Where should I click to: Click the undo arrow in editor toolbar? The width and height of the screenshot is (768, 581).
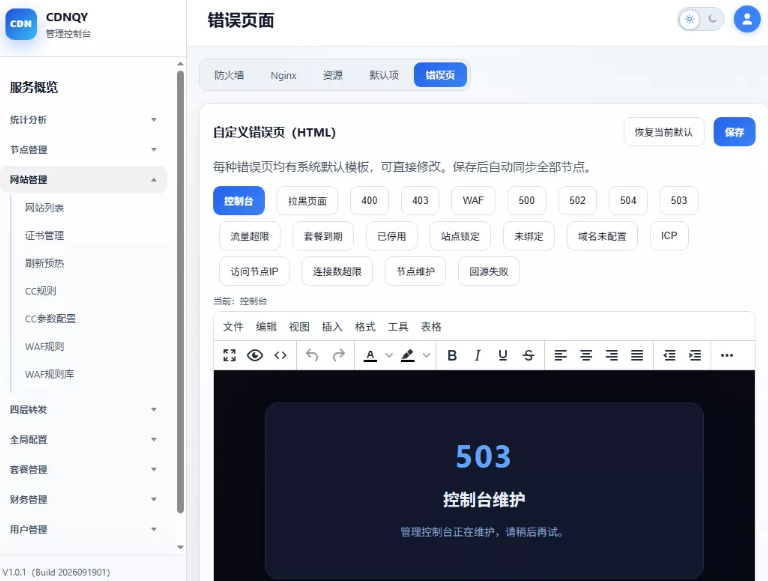pyautogui.click(x=312, y=355)
